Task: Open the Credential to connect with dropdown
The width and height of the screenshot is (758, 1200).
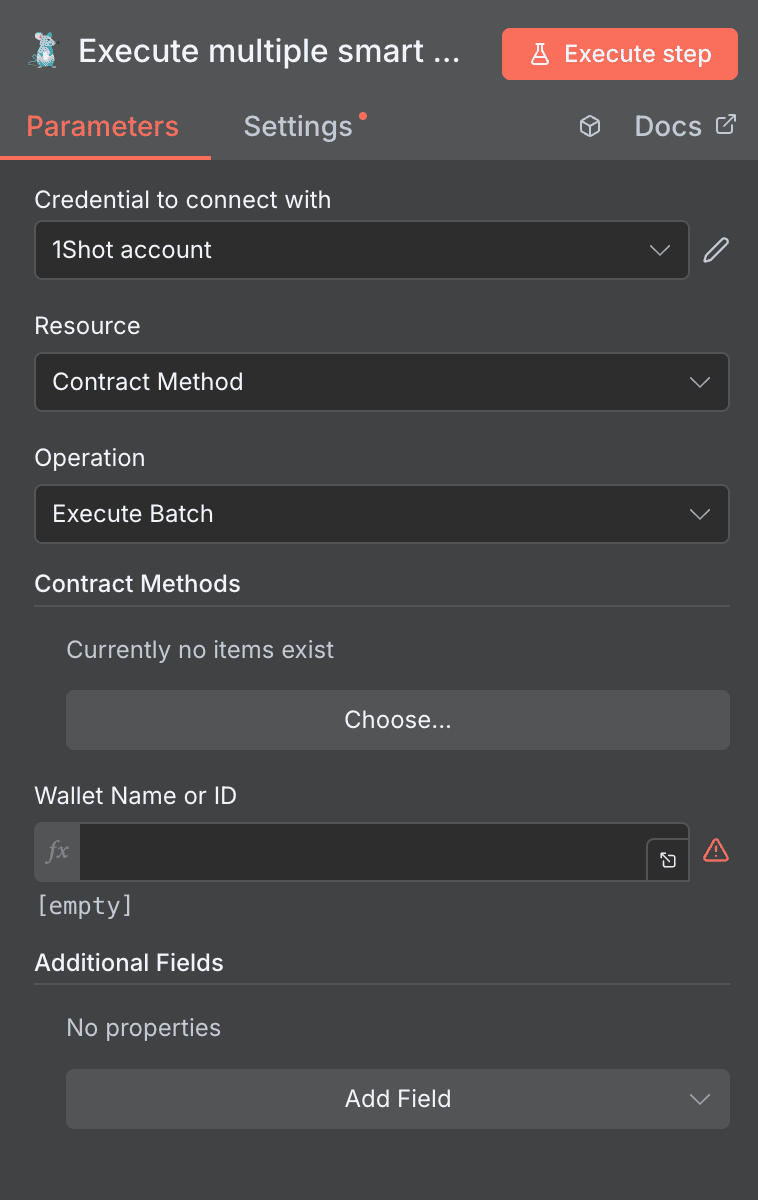Action: 362,250
